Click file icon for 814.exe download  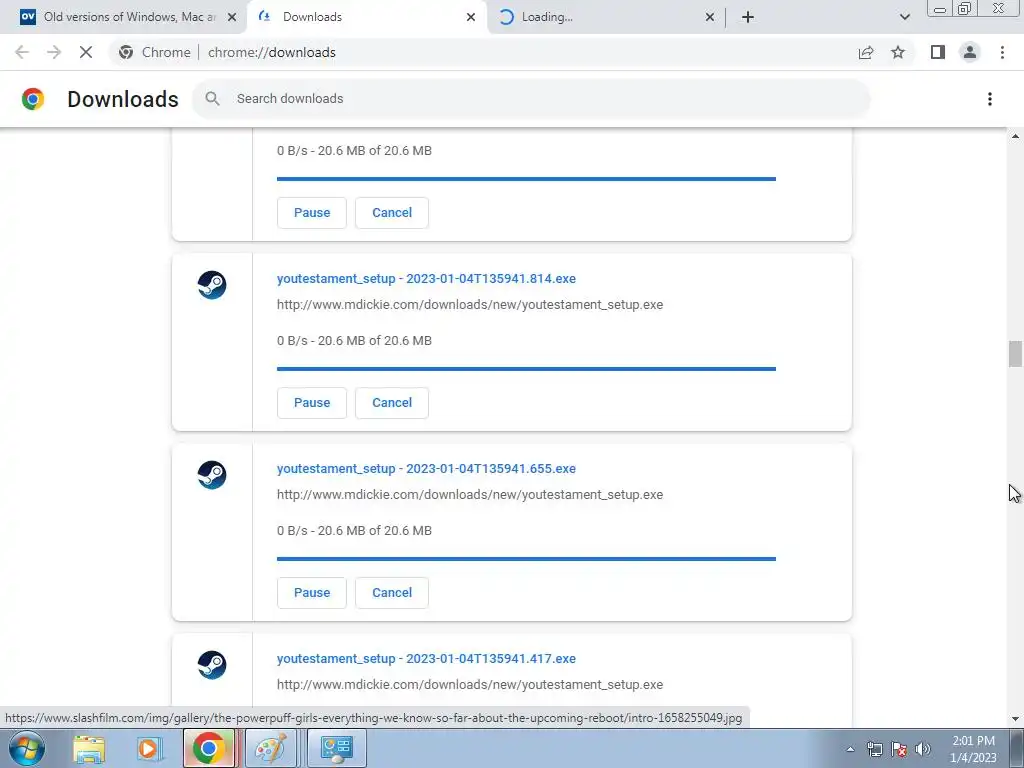pyautogui.click(x=212, y=285)
